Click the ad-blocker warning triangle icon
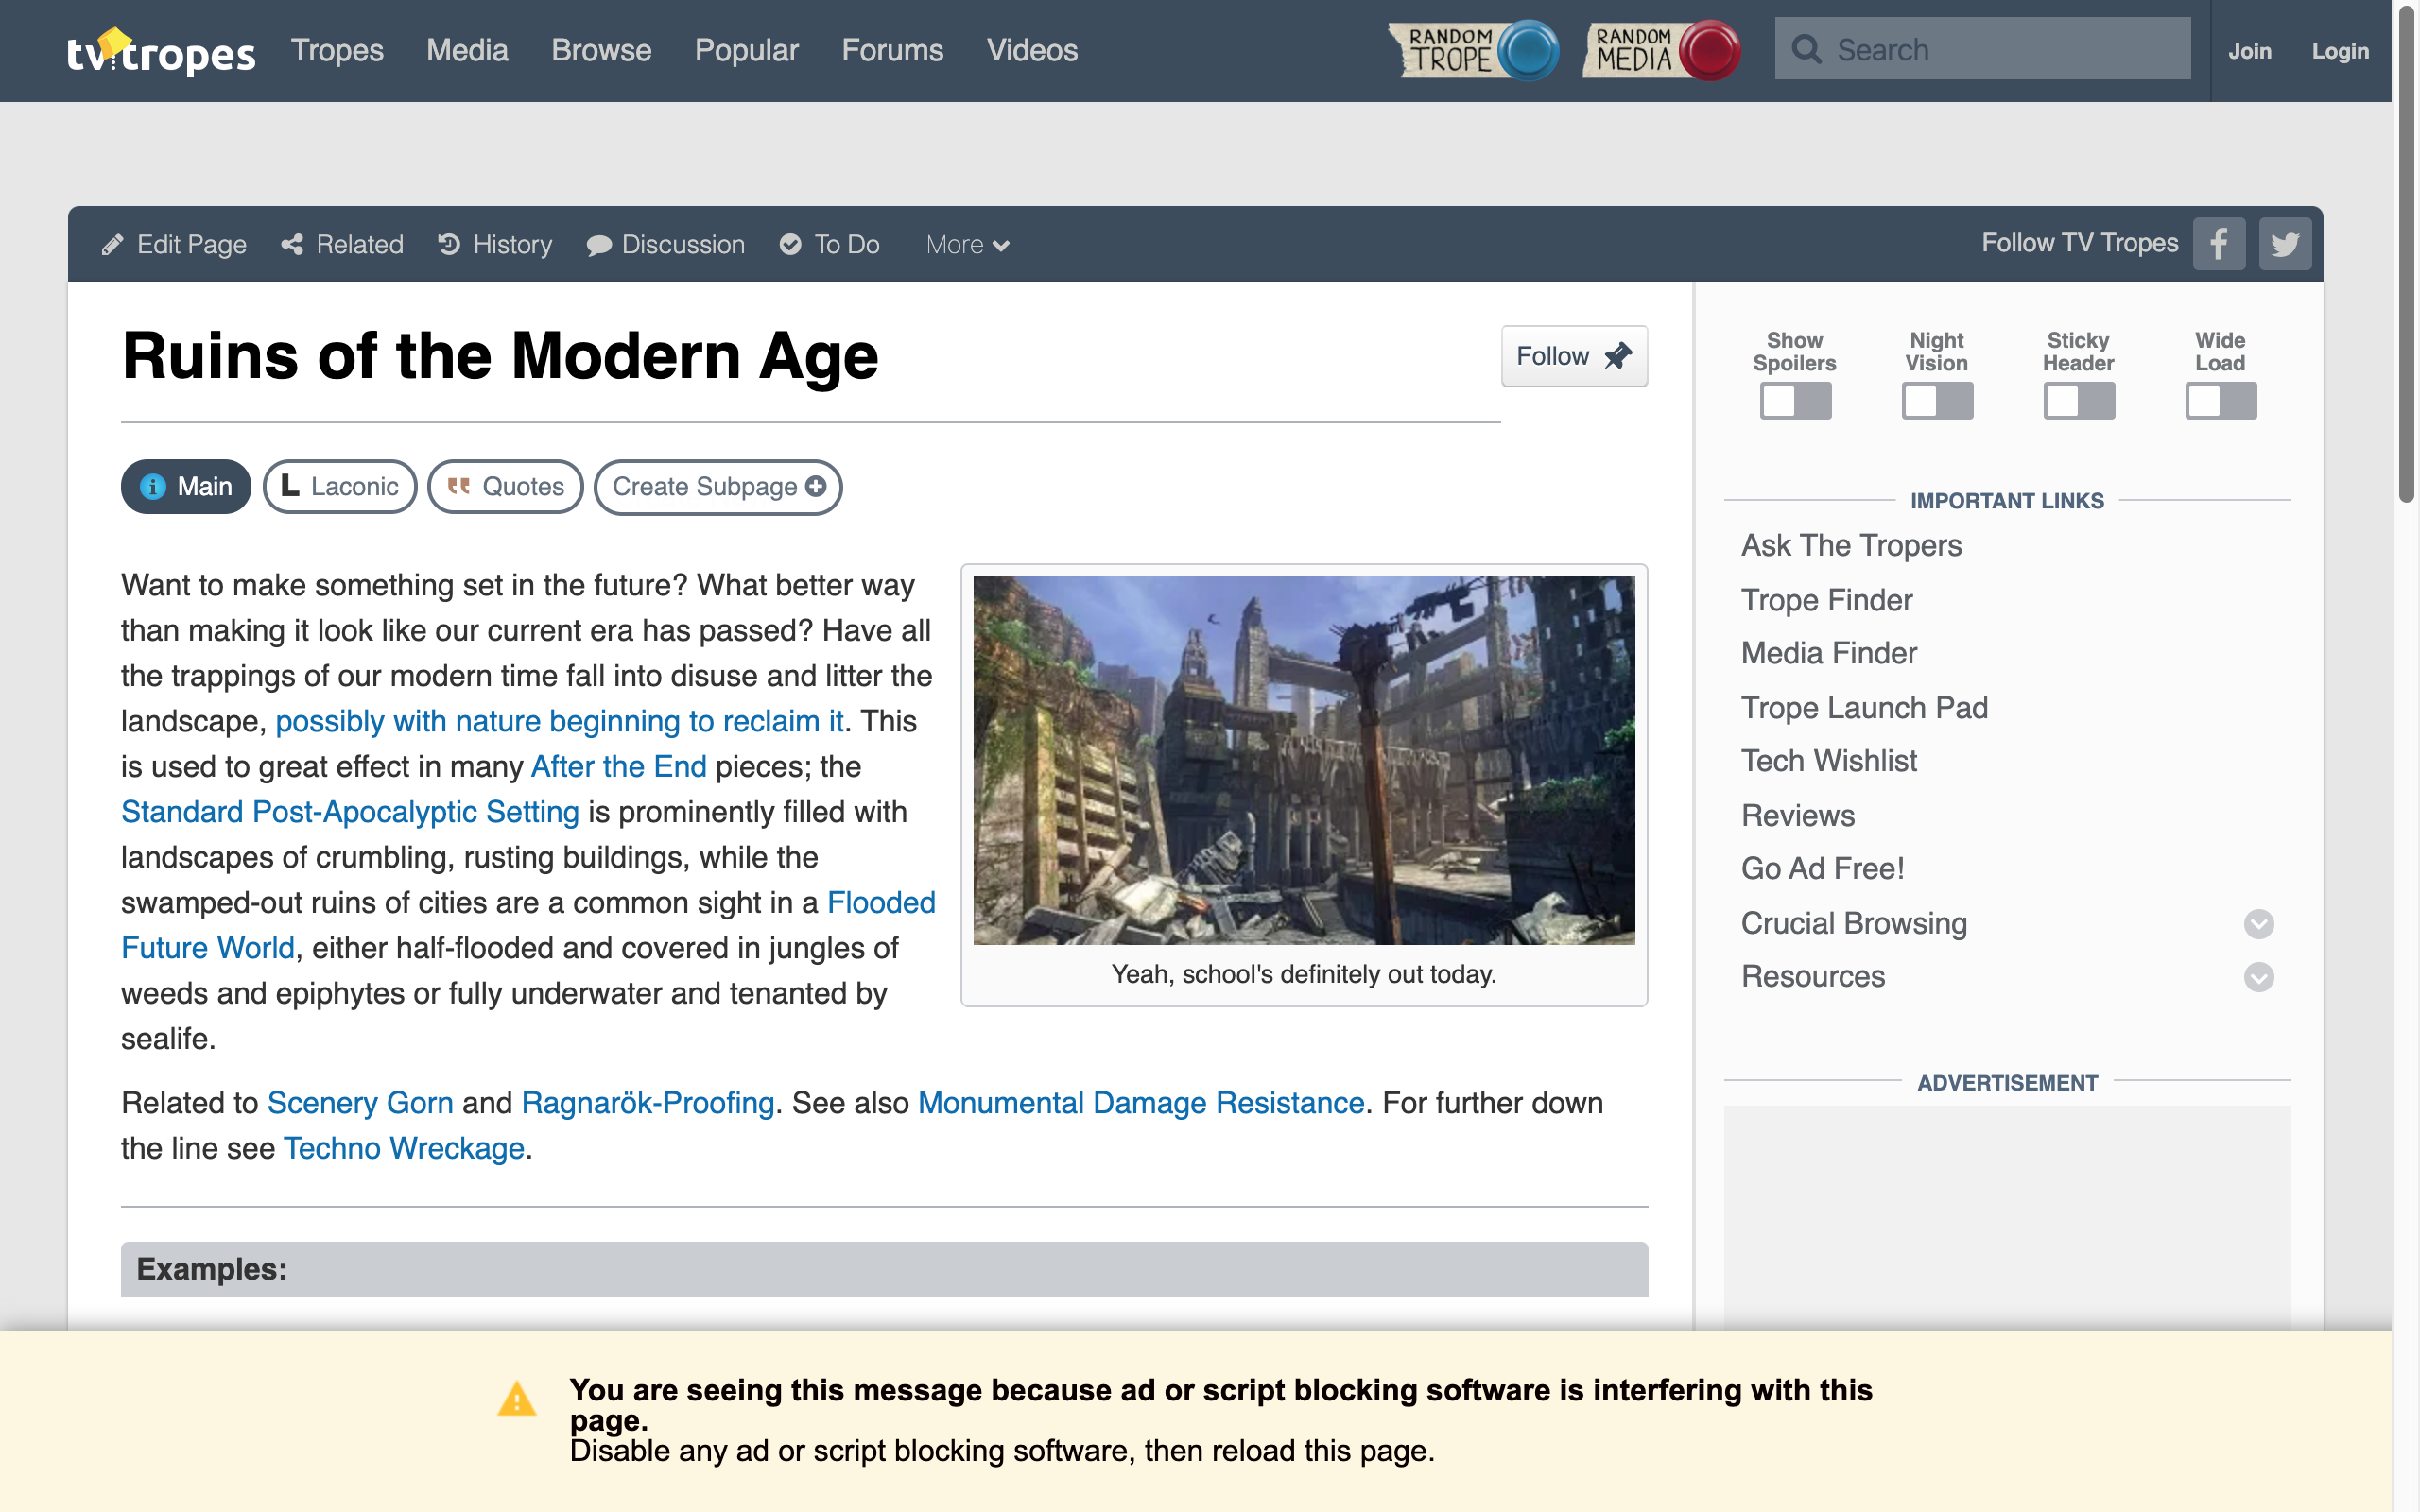The image size is (2420, 1512). pos(517,1399)
